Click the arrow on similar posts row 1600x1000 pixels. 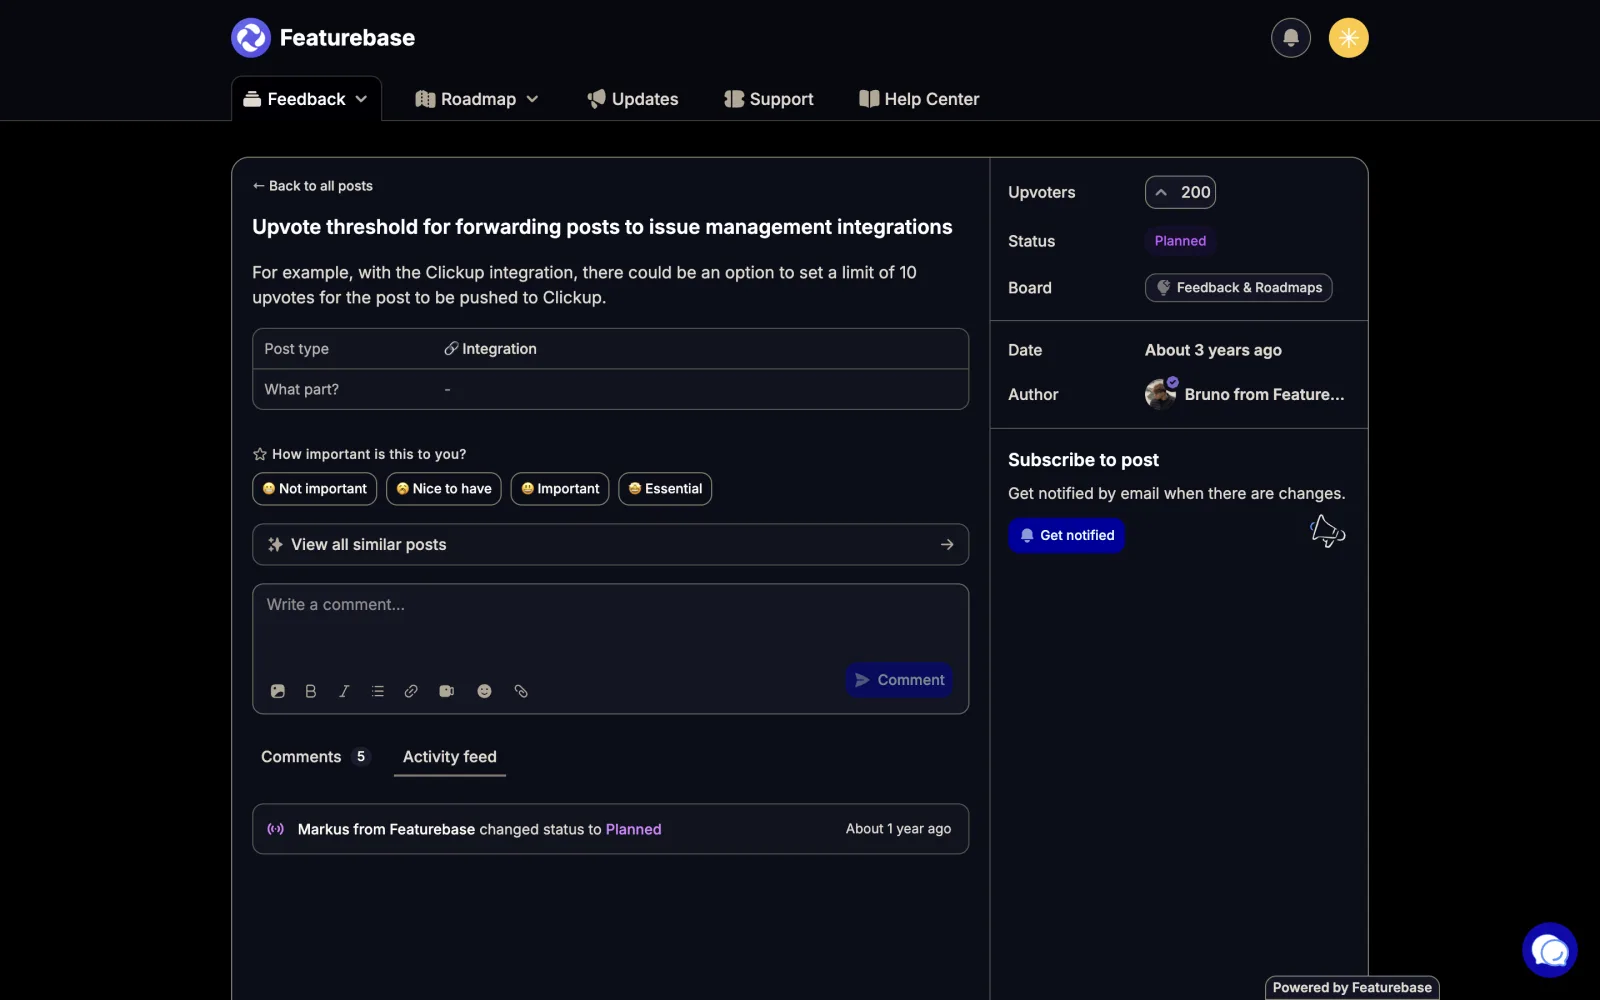pos(947,545)
